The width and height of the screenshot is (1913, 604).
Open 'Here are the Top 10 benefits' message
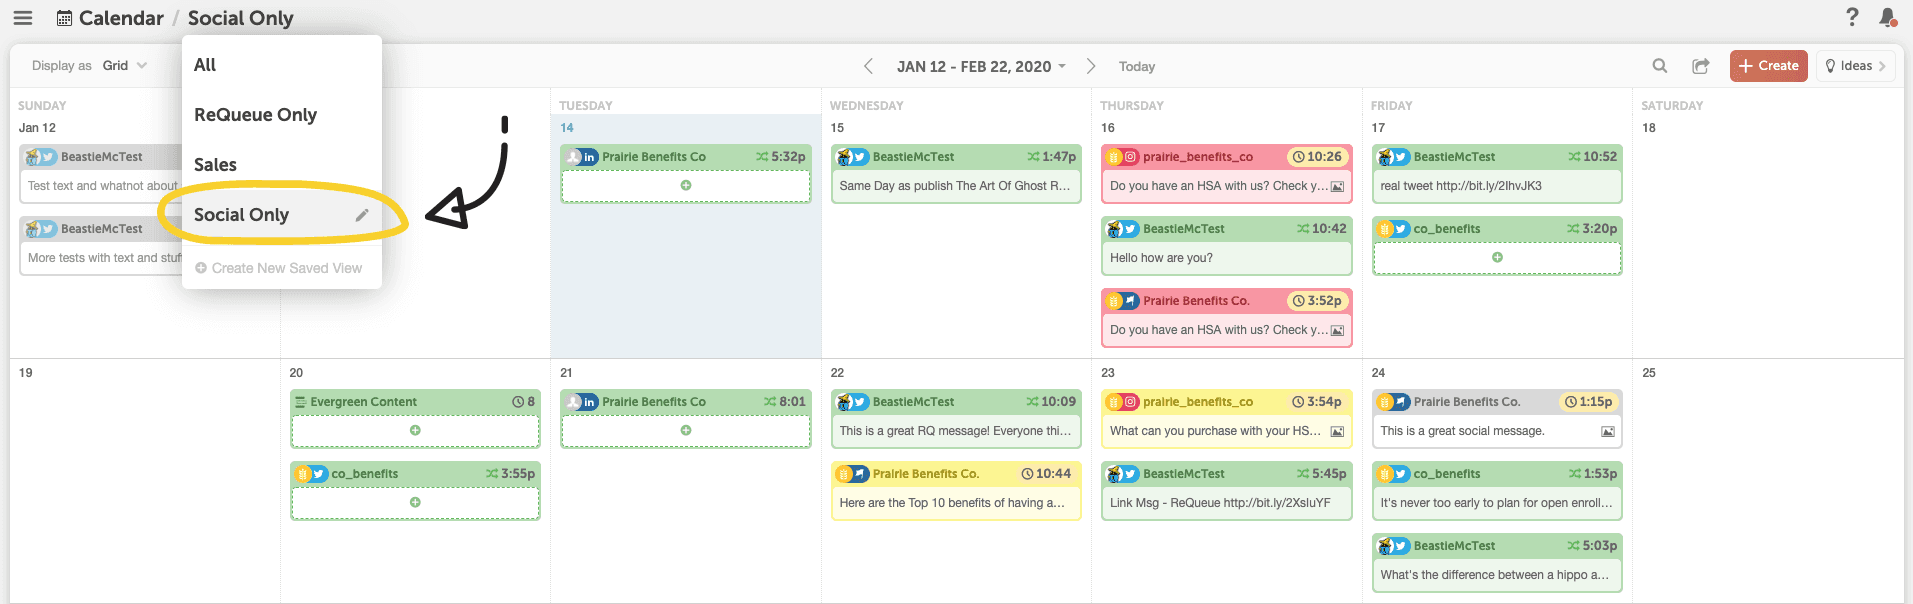[952, 503]
